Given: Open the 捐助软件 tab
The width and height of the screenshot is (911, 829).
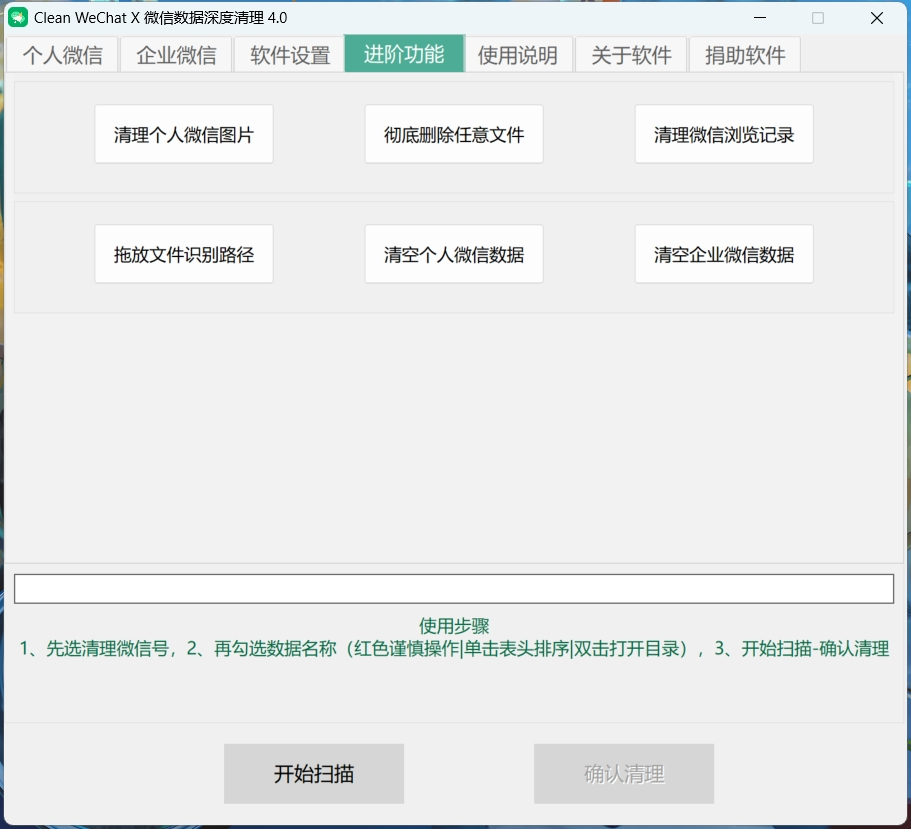Looking at the screenshot, I should pyautogui.click(x=745, y=55).
